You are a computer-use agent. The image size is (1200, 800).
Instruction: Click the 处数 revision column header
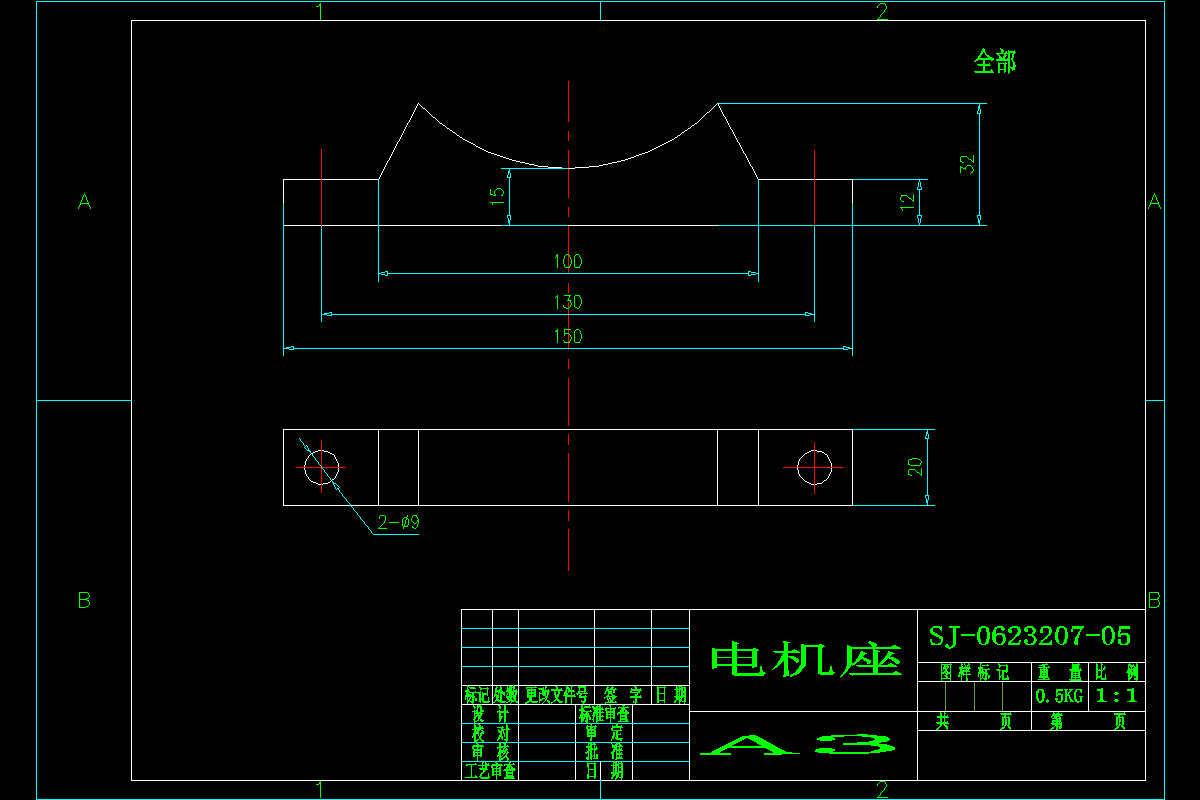click(x=505, y=695)
